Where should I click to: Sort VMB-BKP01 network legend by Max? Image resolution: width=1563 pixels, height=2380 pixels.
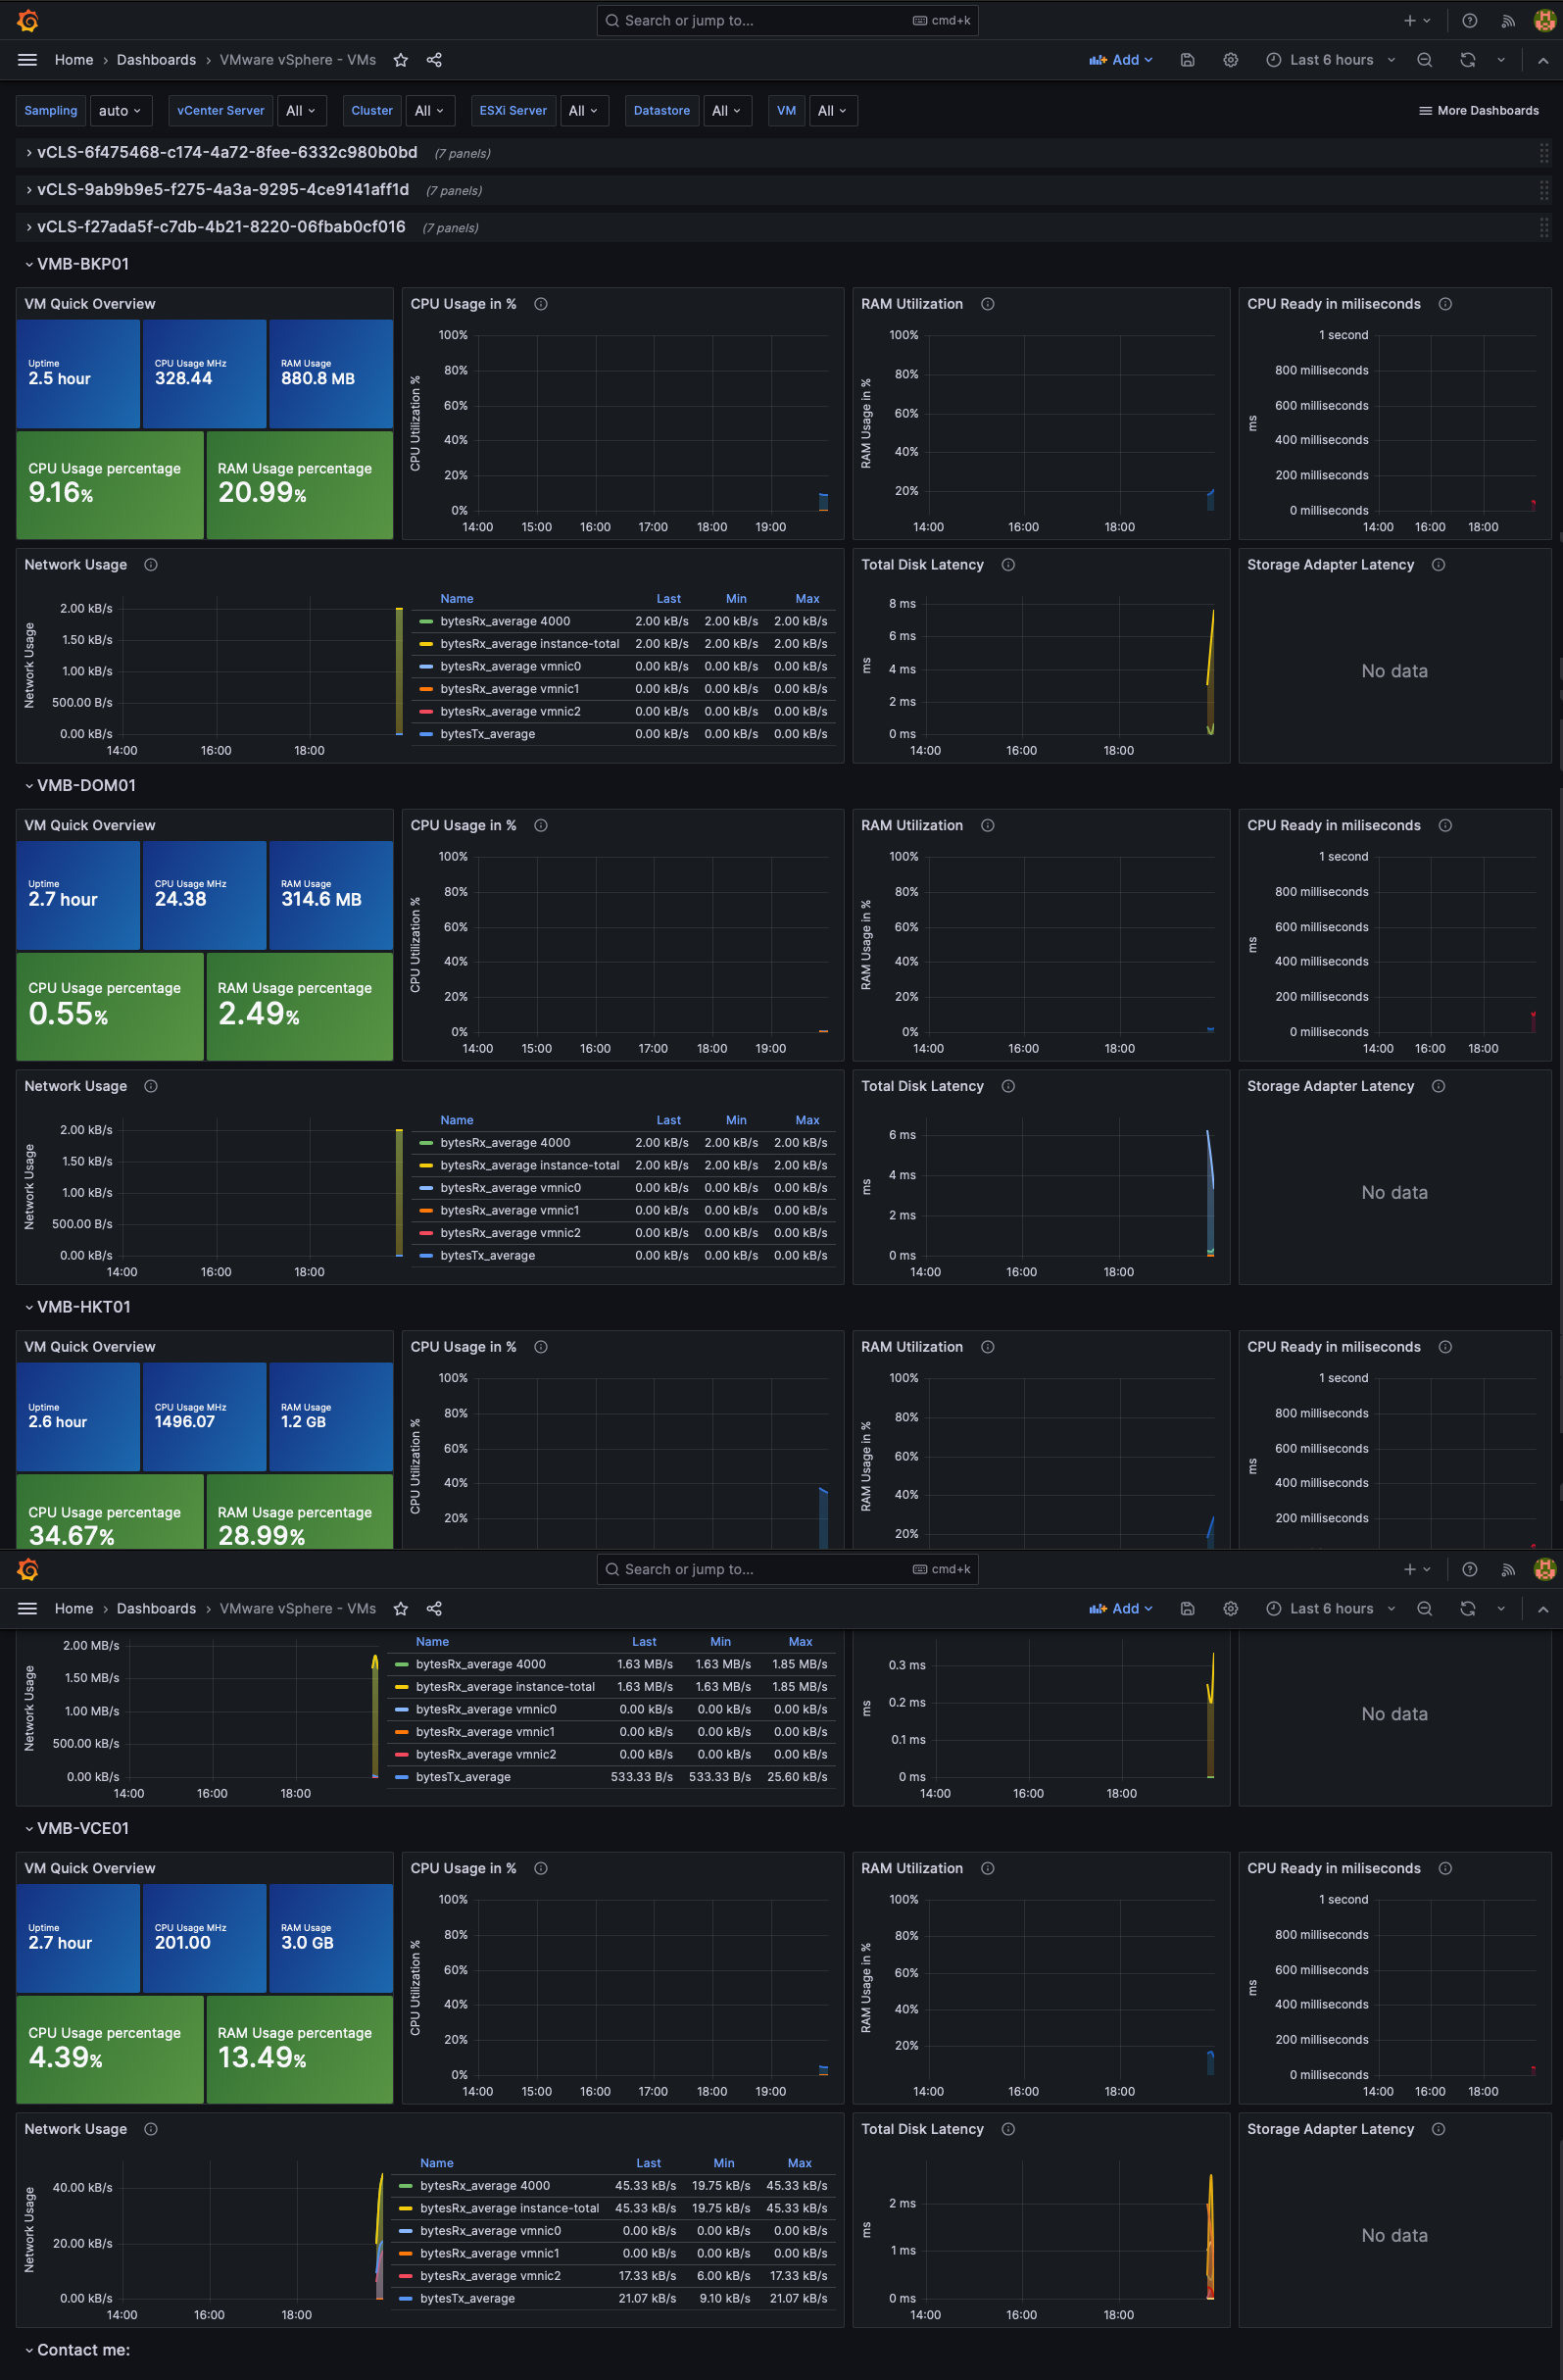(807, 599)
